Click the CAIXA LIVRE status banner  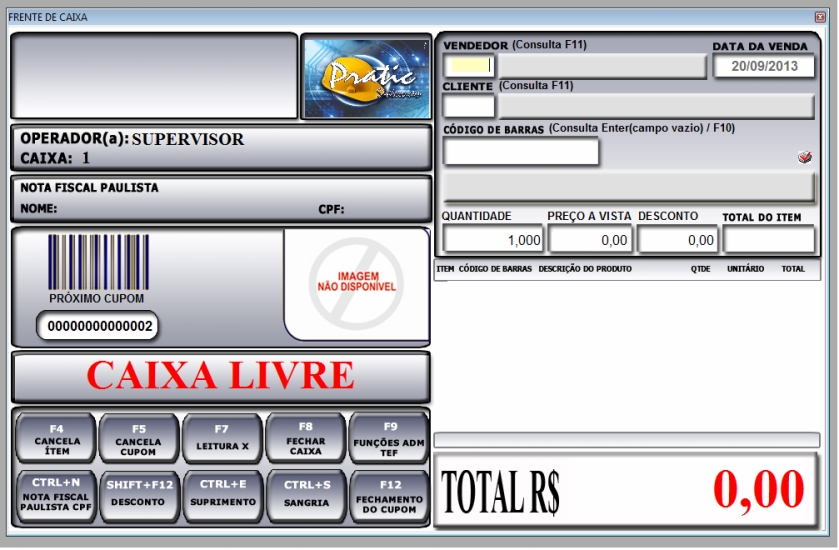pos(220,377)
